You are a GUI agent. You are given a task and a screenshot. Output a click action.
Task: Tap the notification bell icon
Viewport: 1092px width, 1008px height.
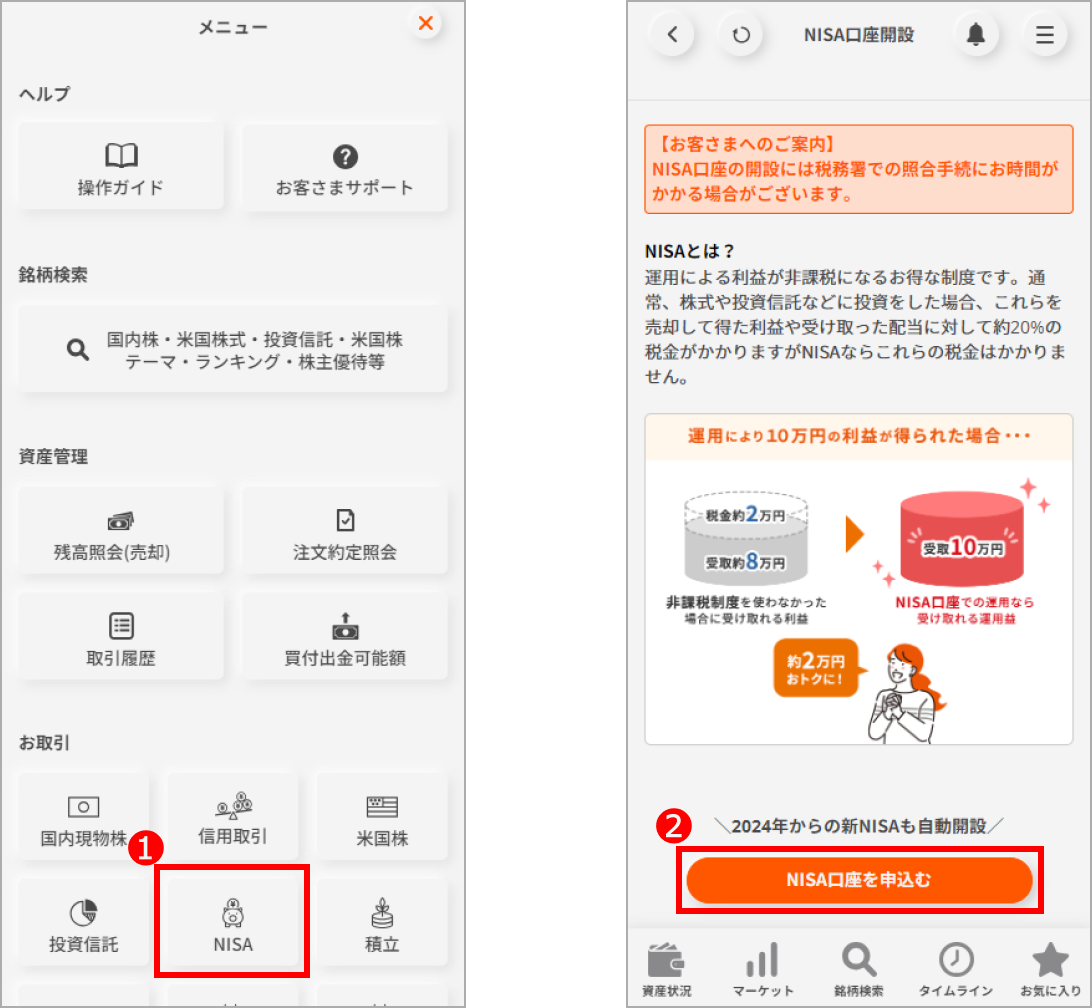click(976, 34)
